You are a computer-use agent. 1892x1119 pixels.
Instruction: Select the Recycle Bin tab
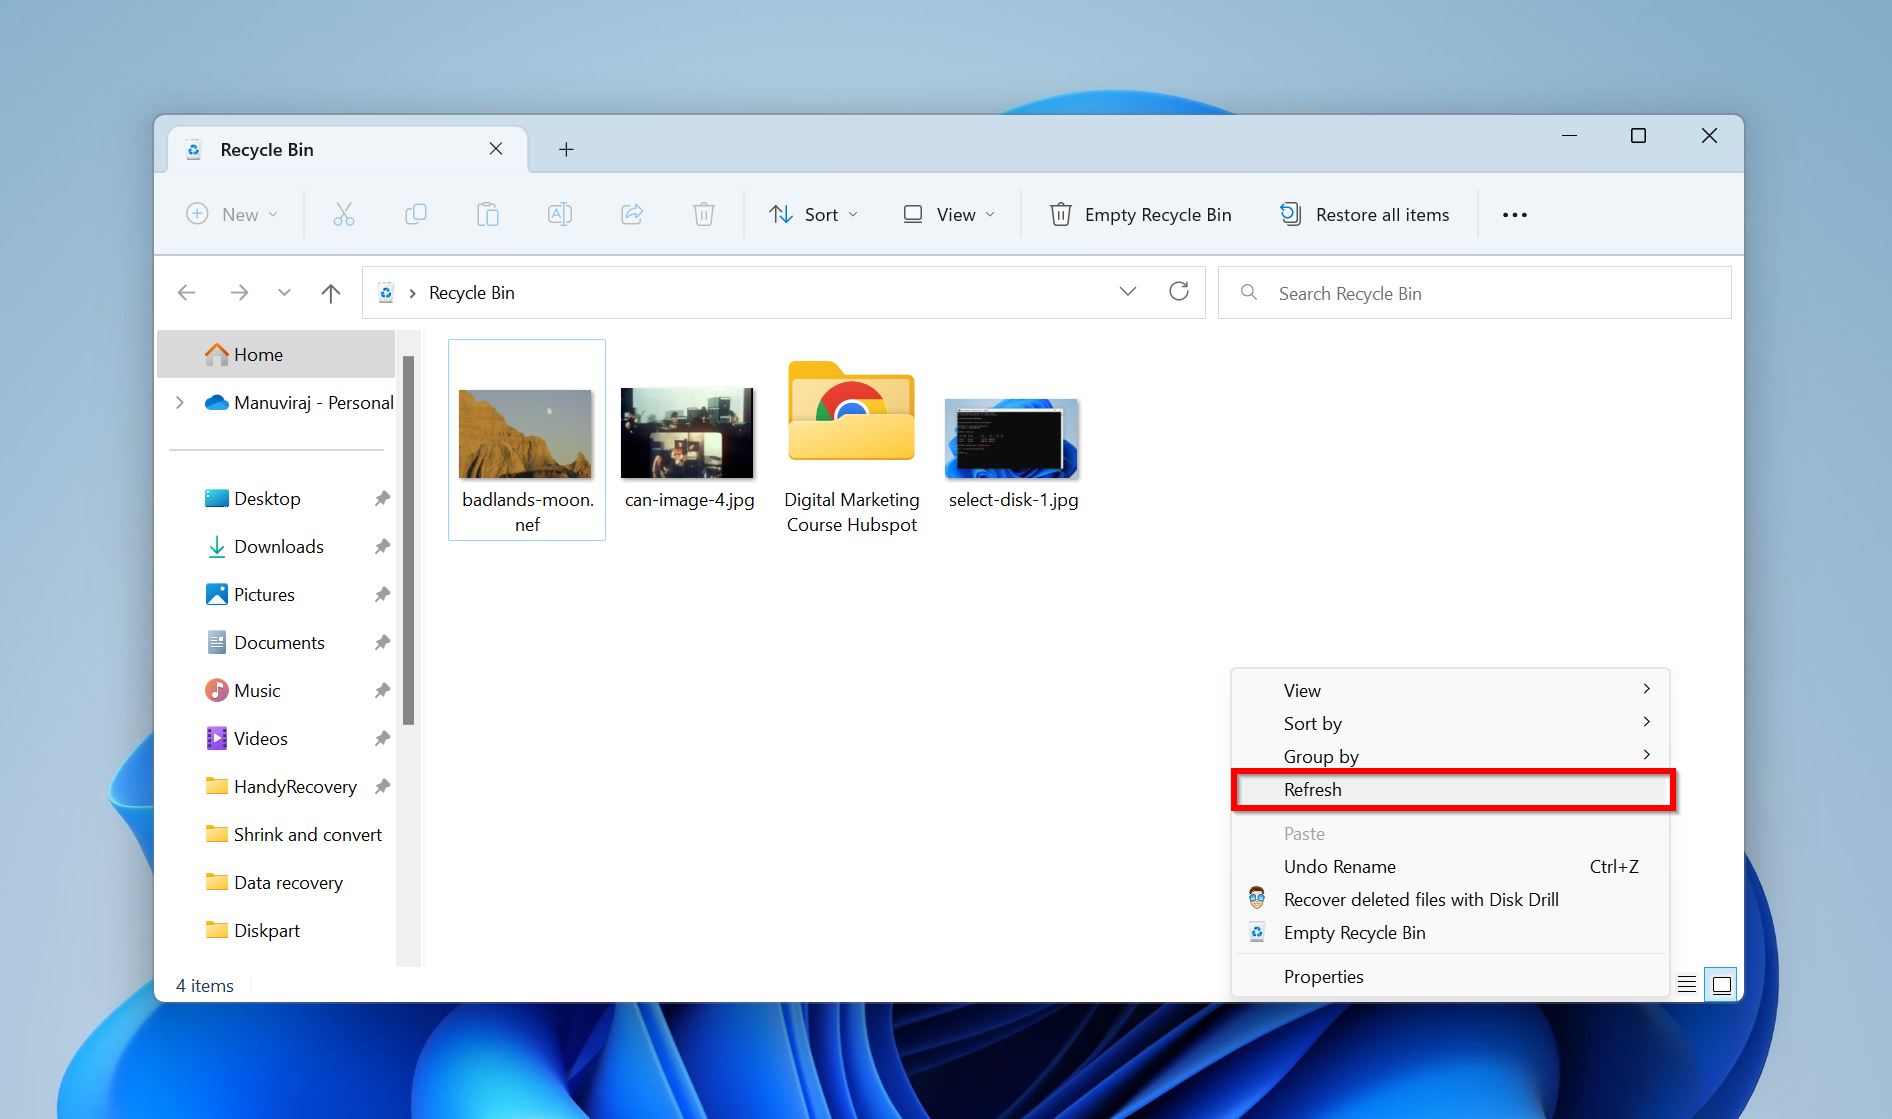(x=348, y=149)
